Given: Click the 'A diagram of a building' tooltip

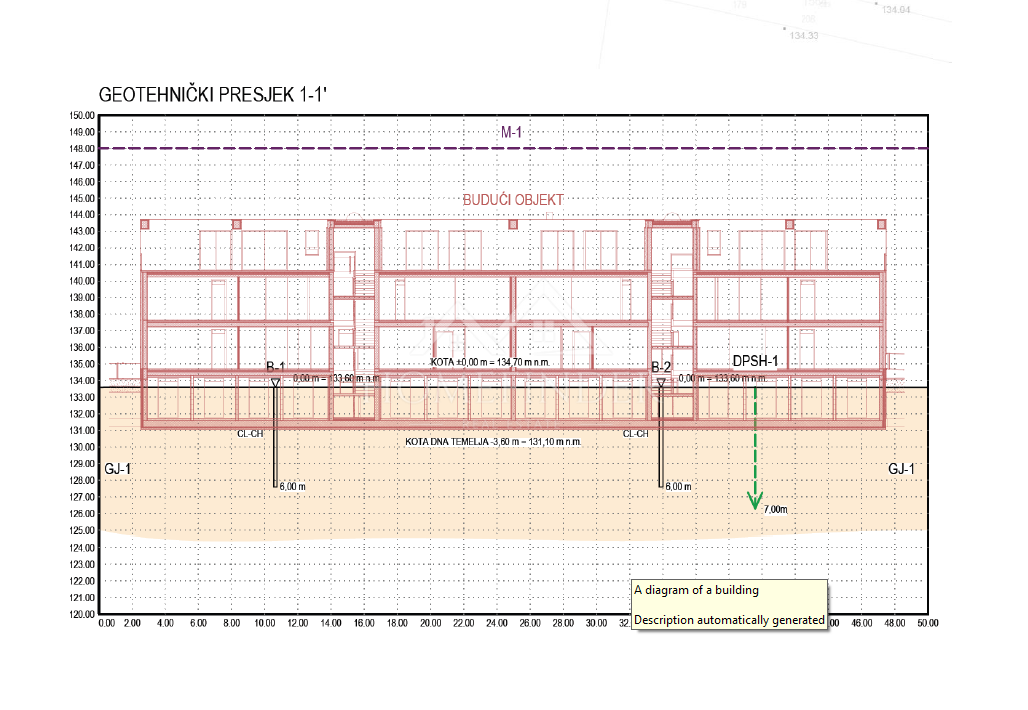Looking at the screenshot, I should [696, 590].
